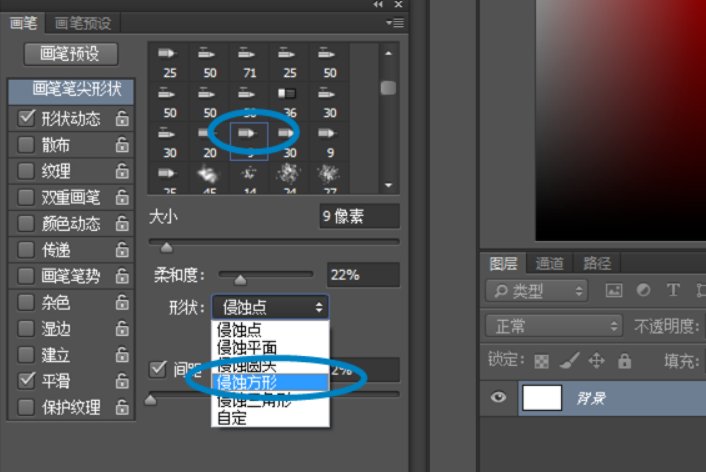Click lock icon beside 纹理

point(122,171)
